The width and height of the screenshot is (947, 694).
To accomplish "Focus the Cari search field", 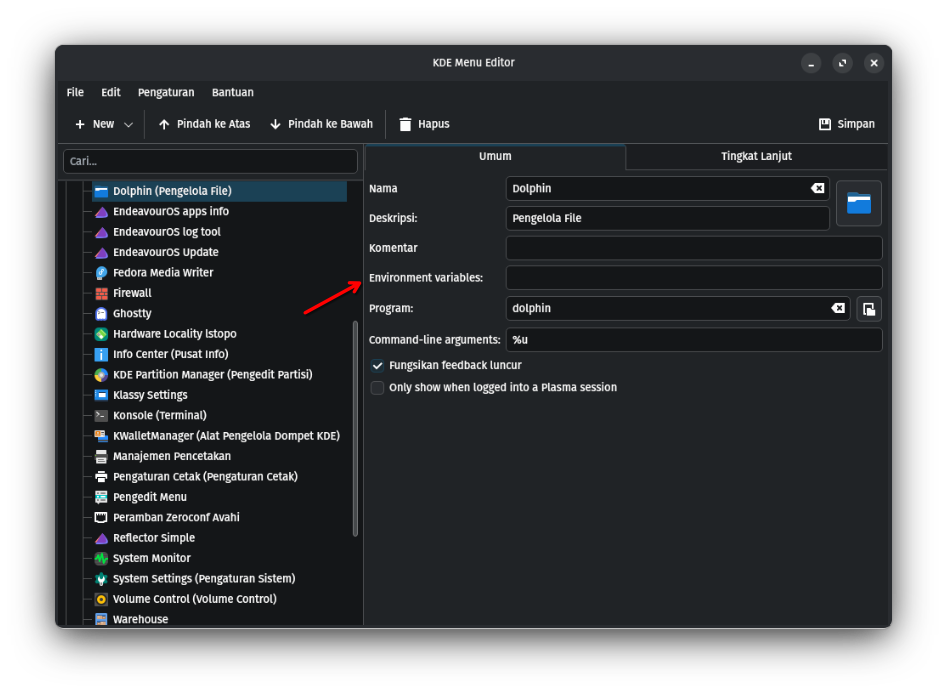I will [210, 161].
